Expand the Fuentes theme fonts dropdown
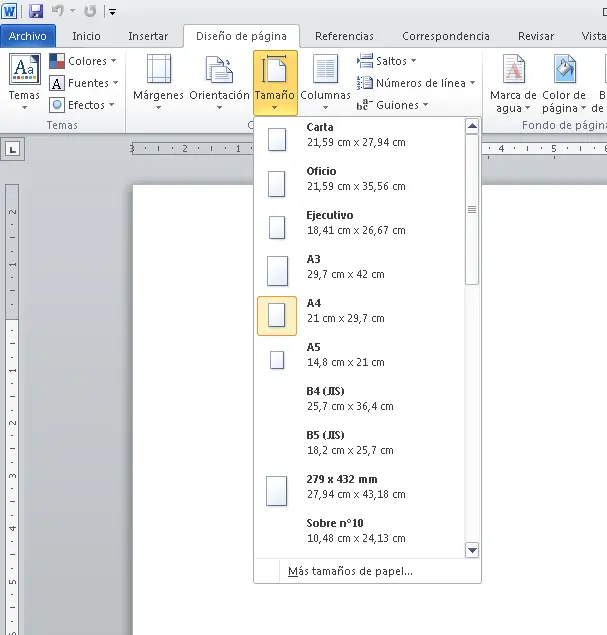This screenshot has width=607, height=635. tap(85, 83)
